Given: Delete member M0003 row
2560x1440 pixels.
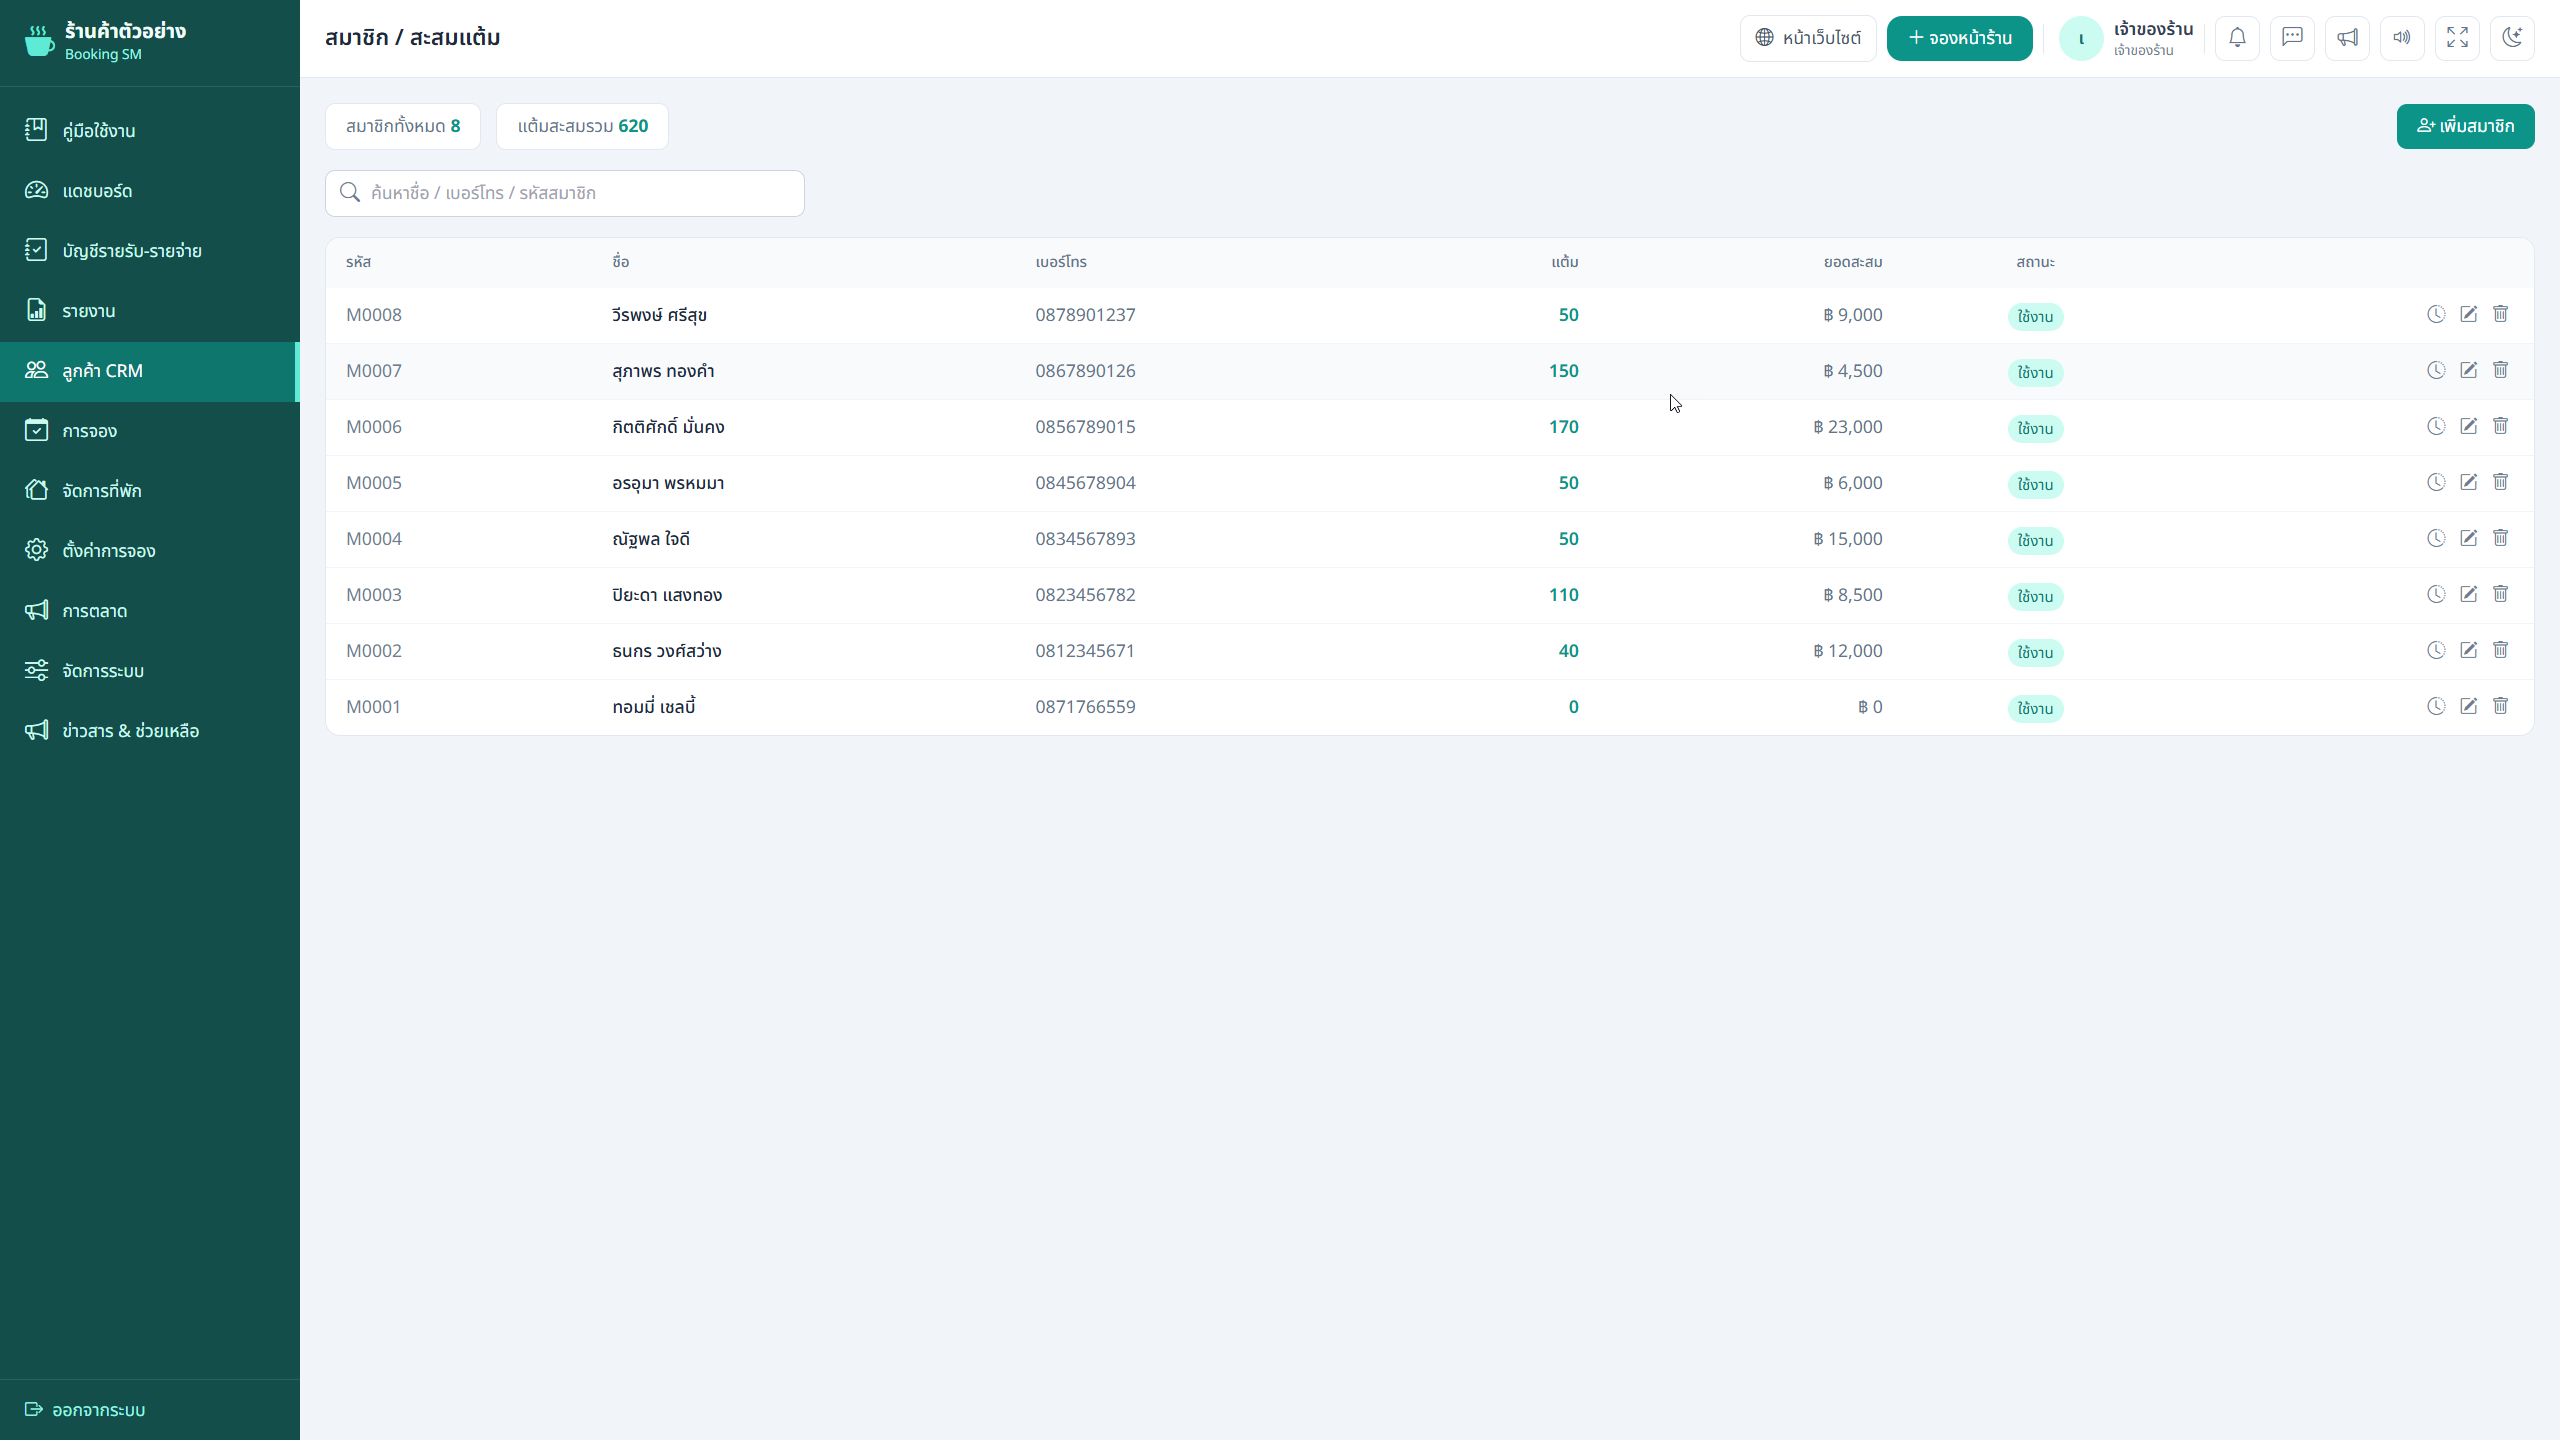Looking at the screenshot, I should (2500, 594).
